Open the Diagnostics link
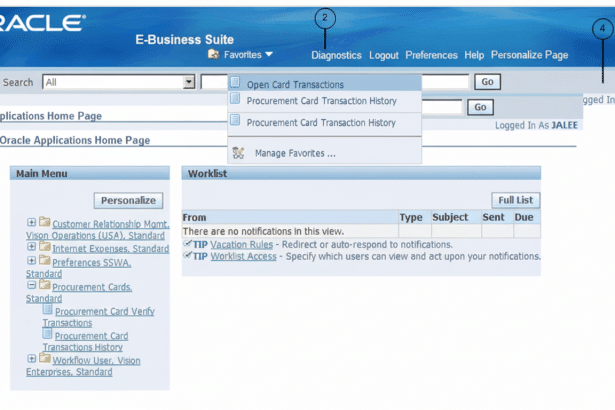The height and width of the screenshot is (410, 615). (336, 55)
